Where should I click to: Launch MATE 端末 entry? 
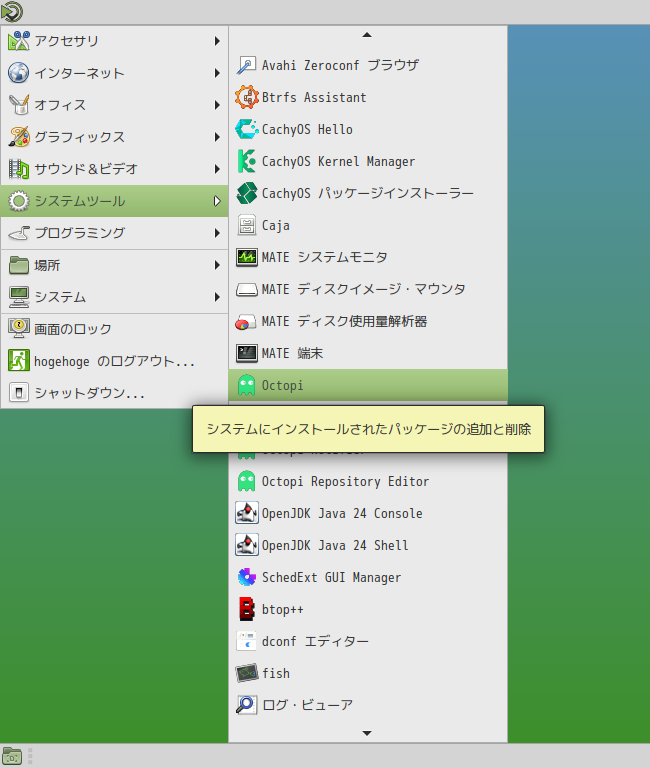[368, 353]
